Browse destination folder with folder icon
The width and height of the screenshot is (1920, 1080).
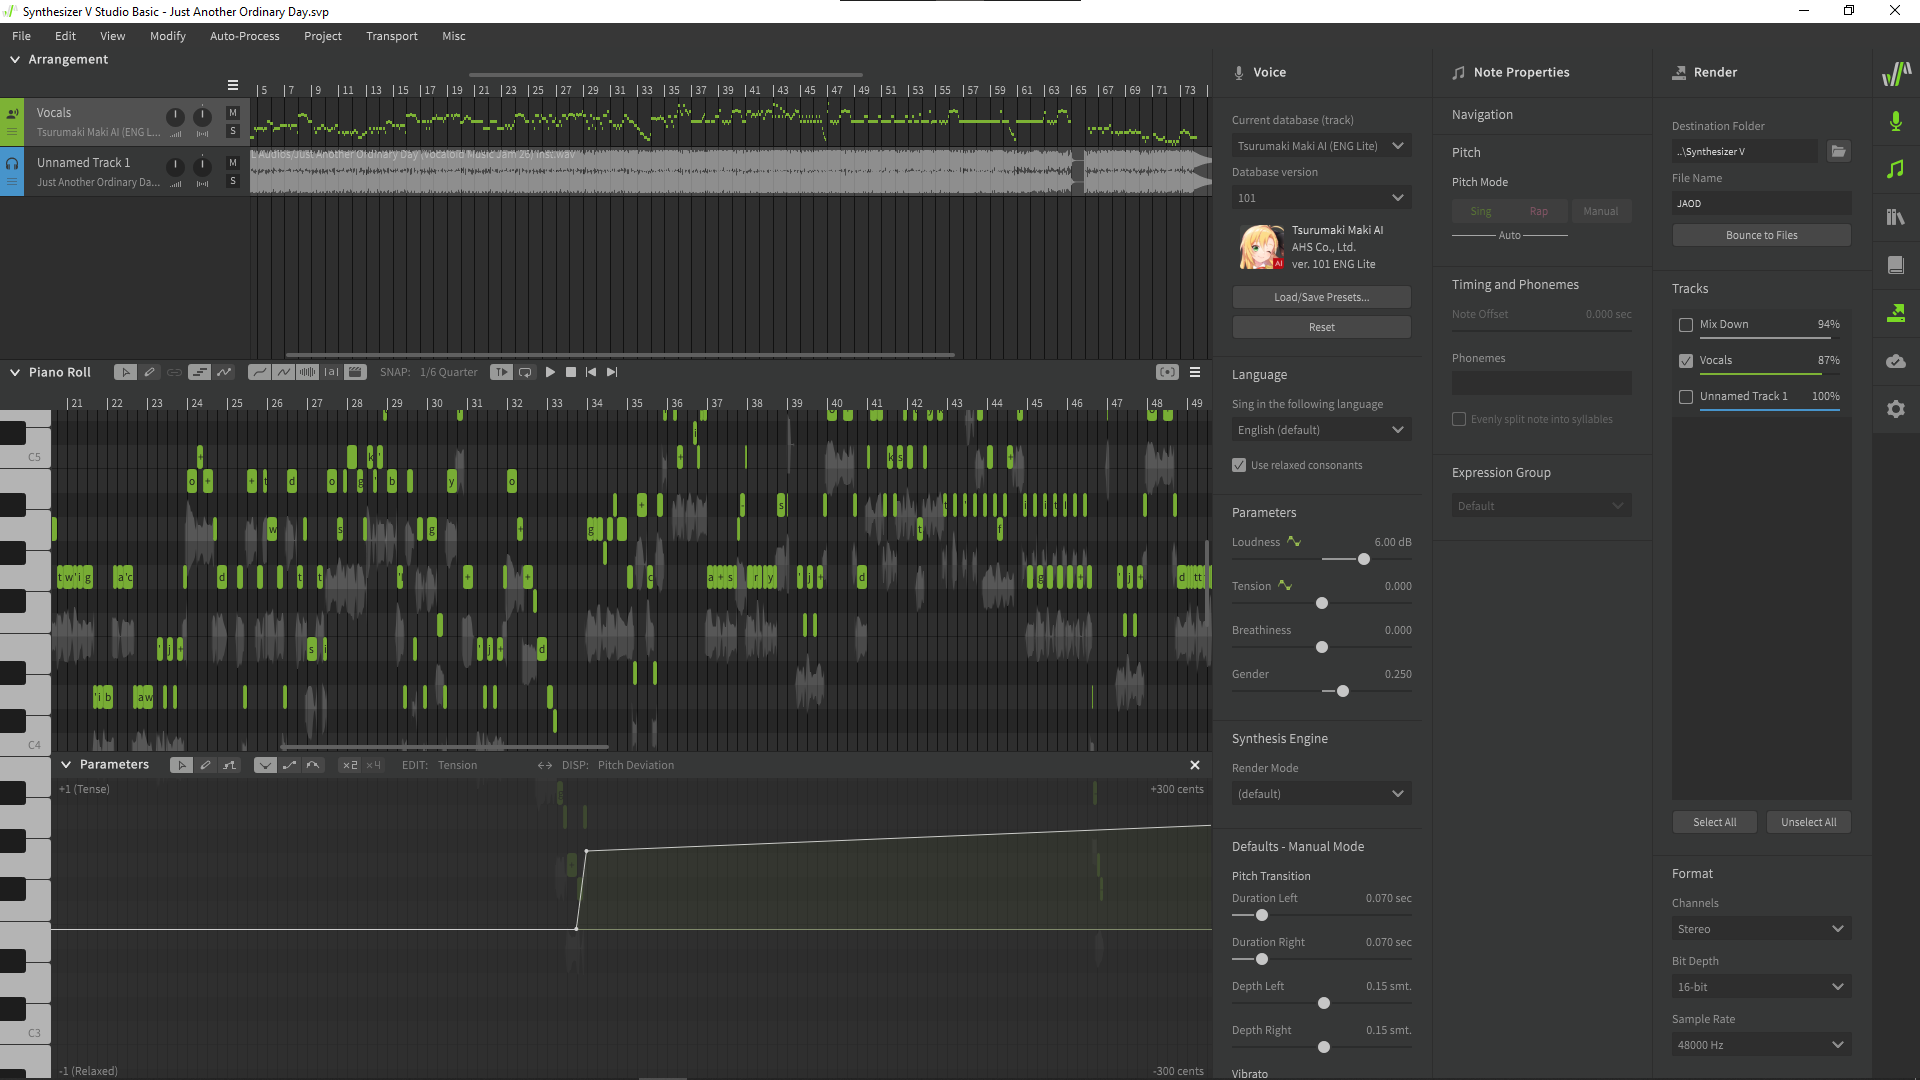[x=1839, y=151]
